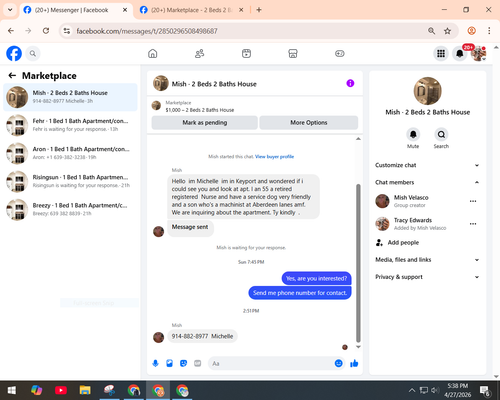Click the 914-882-8977 Michelle message
500x400 pixels.
pos(202,336)
